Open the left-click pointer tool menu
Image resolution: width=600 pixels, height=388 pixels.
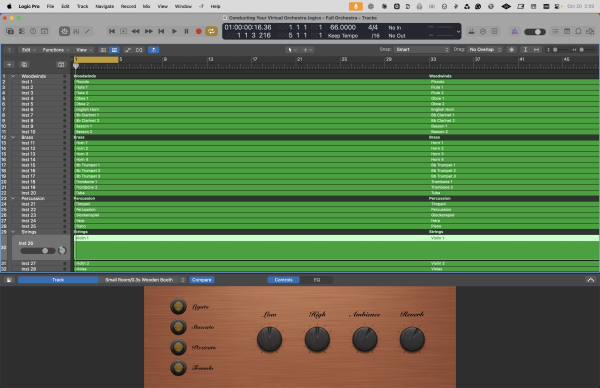[x=292, y=50]
